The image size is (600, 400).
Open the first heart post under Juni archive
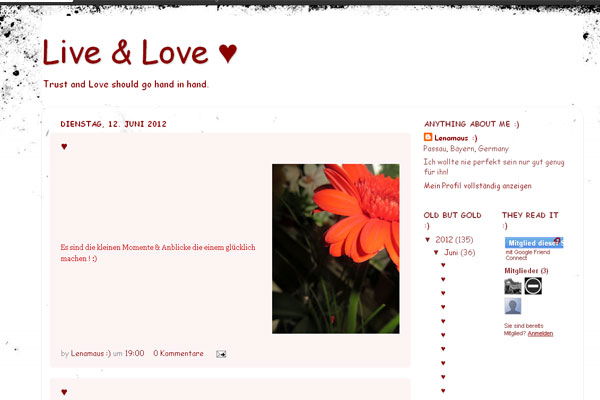[443, 265]
